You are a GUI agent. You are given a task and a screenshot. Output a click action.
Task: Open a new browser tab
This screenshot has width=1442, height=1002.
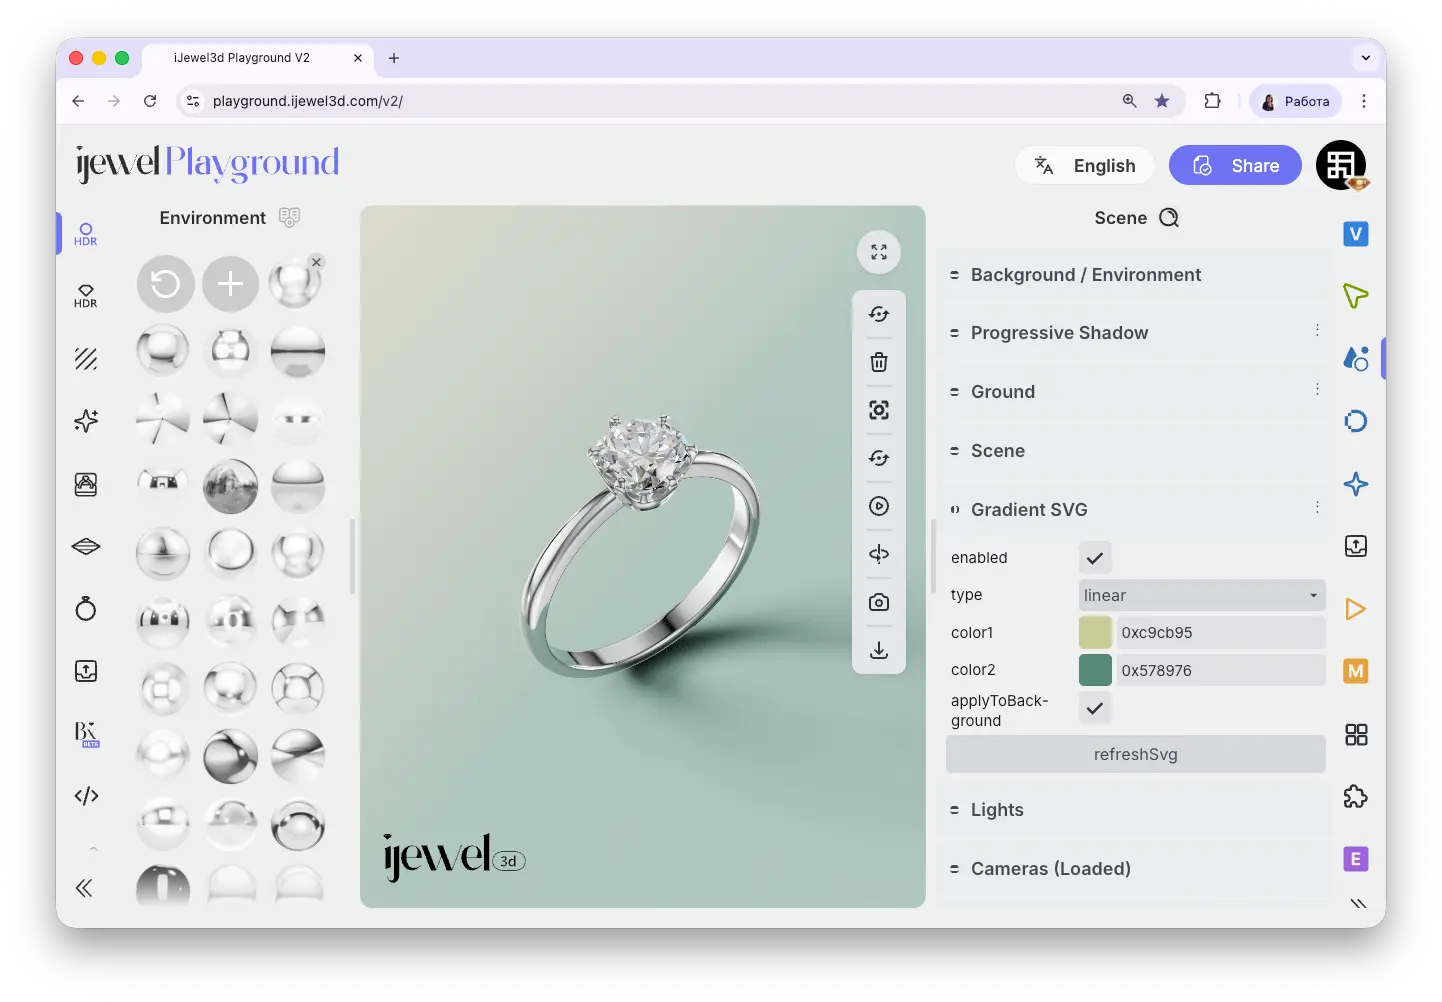394,58
